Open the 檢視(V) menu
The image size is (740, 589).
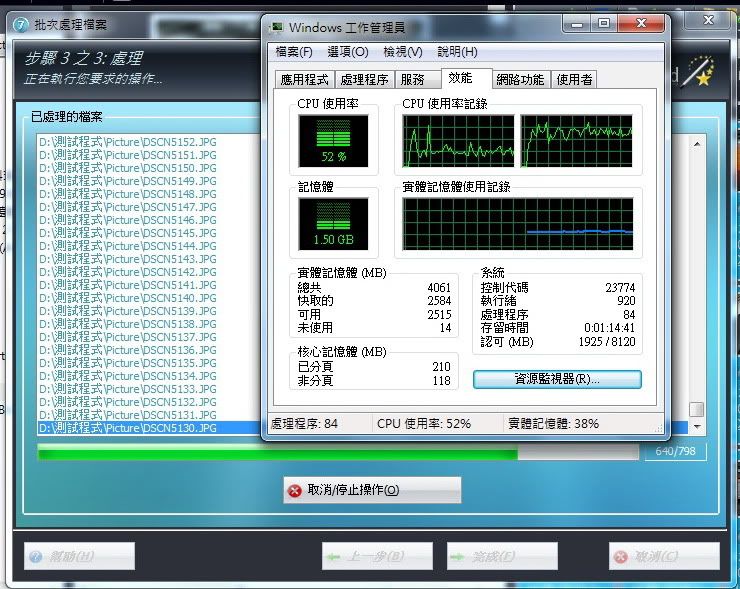403,52
